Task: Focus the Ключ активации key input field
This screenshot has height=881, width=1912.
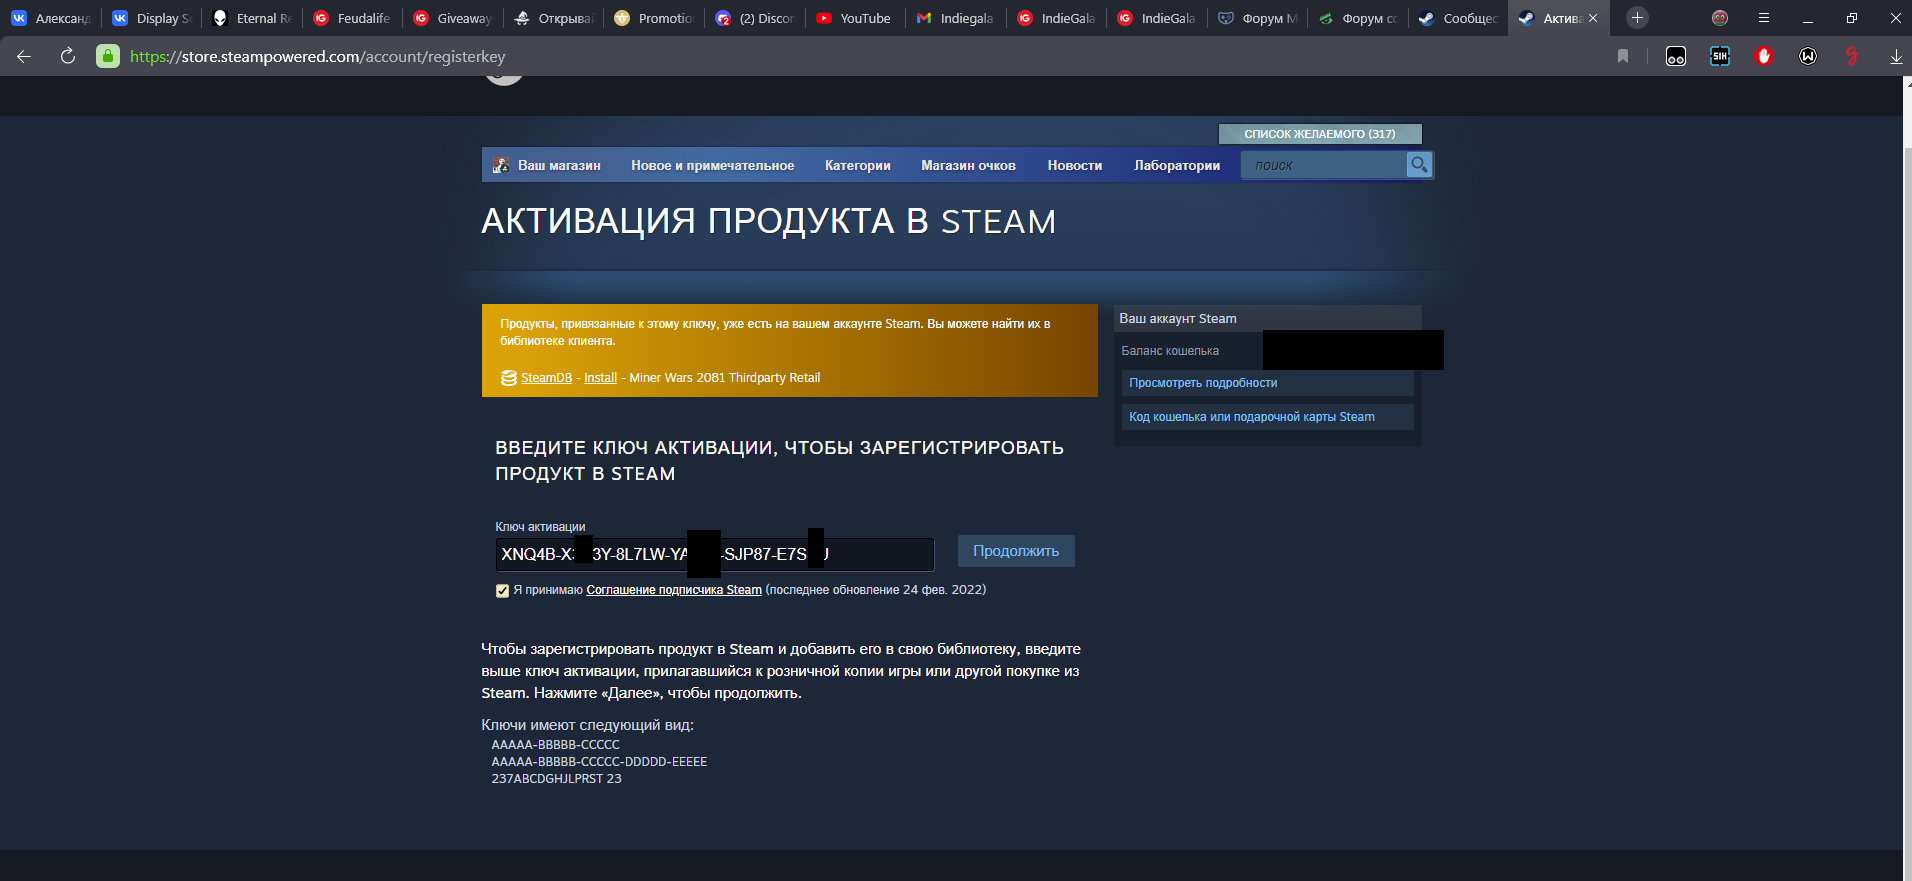Action: [715, 554]
